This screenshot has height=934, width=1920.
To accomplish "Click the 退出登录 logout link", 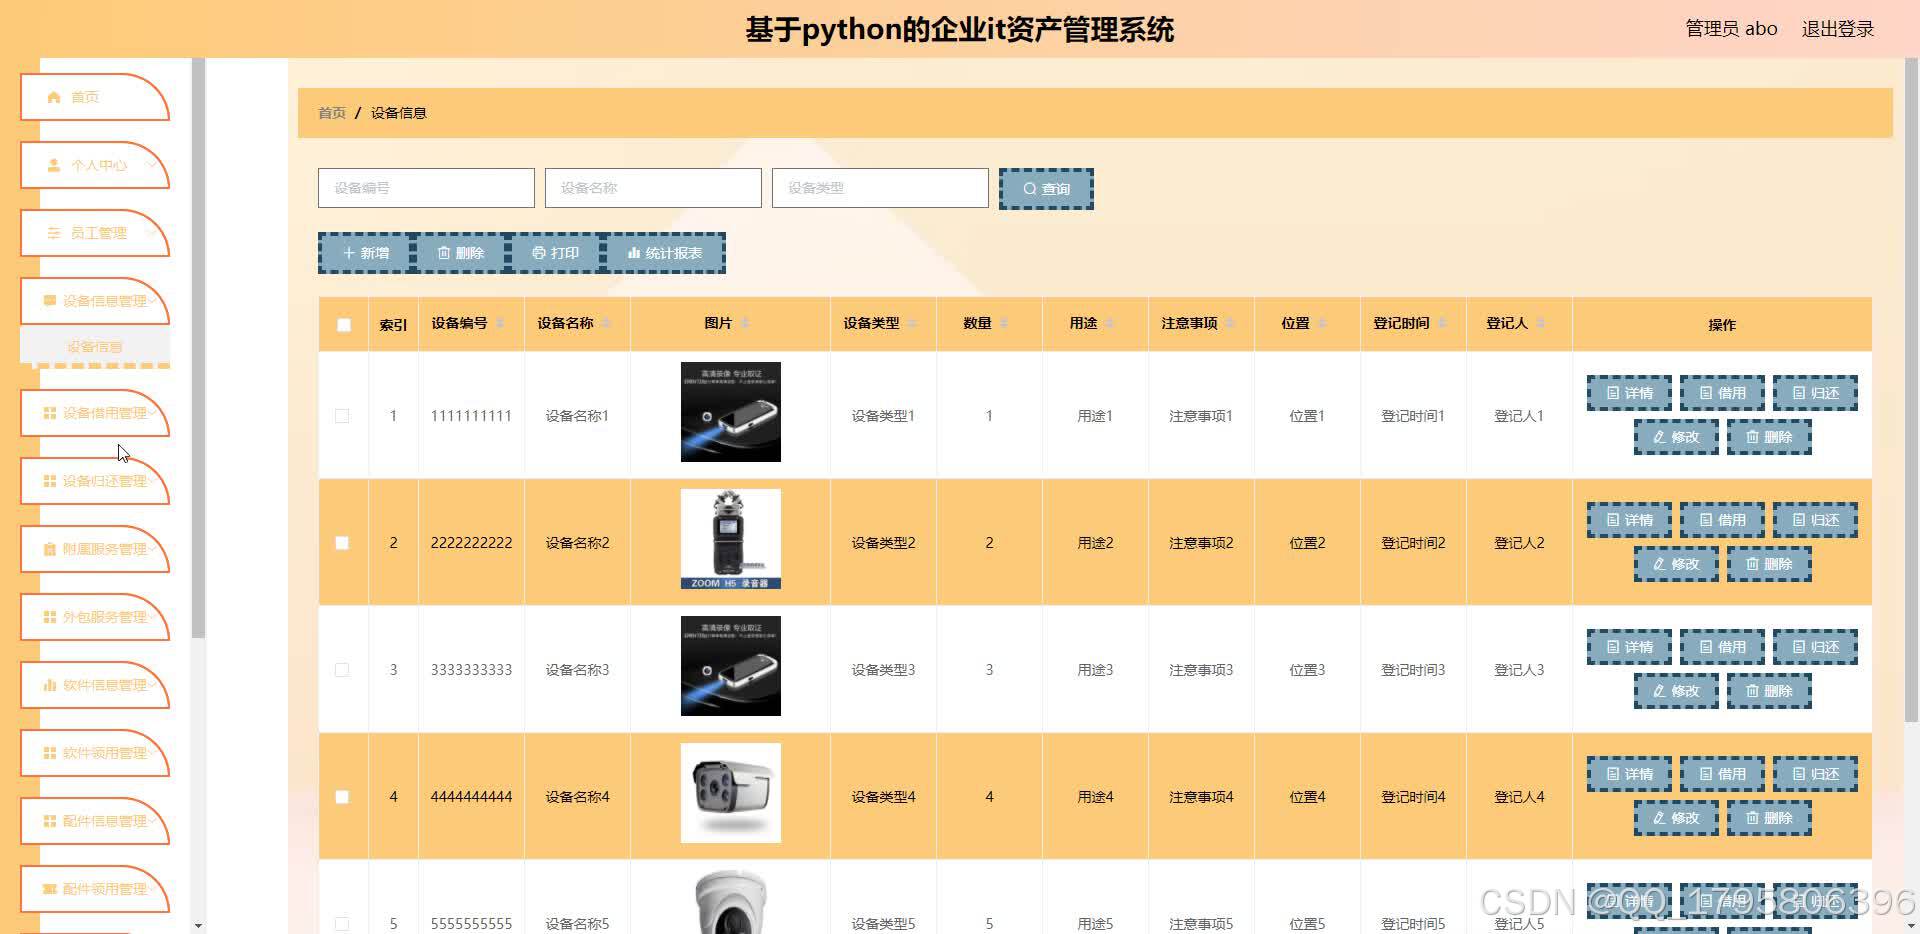I will coord(1837,29).
